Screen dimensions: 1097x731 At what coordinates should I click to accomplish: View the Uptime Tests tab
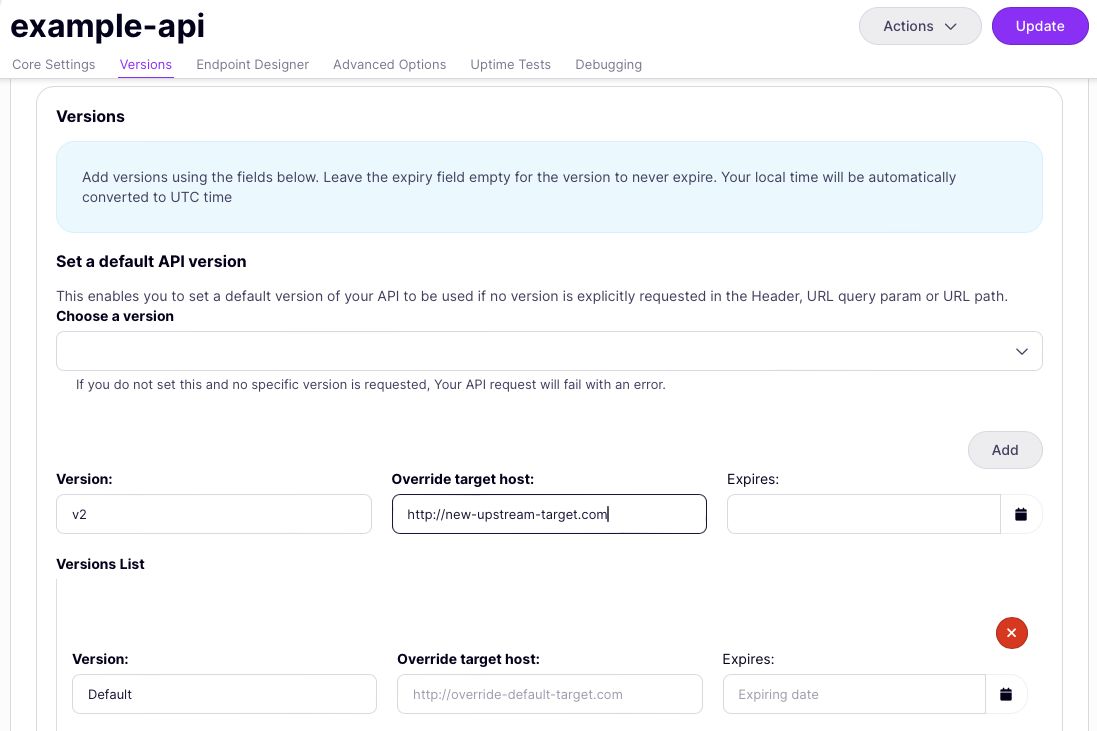(x=510, y=64)
